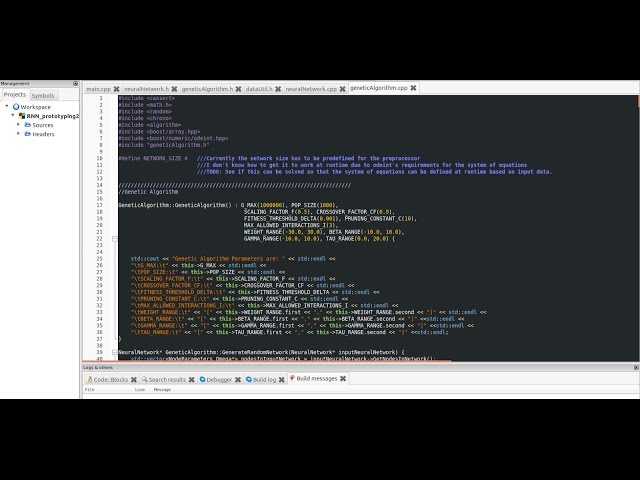This screenshot has width=640, height=480.
Task: Click the "Genetic Algorithm Parameters are:" string
Action: point(229,259)
